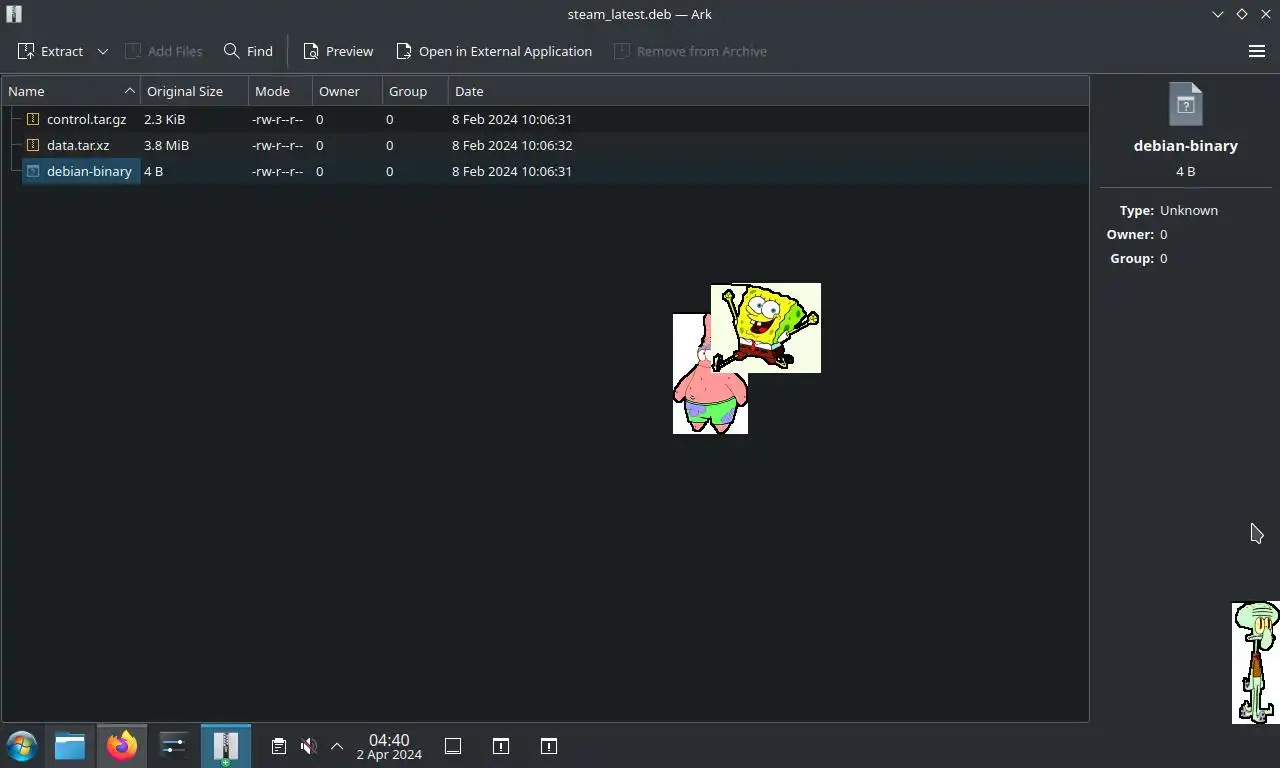Click the 2.3 KiB size cell

click(x=164, y=119)
